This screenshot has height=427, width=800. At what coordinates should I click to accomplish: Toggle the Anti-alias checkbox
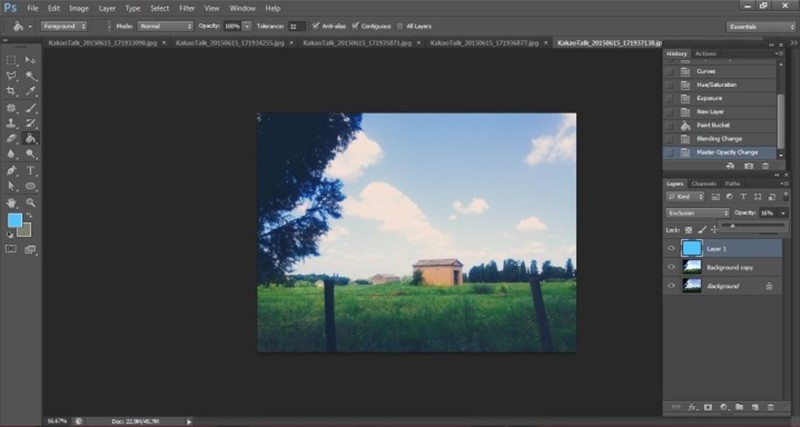[316, 26]
